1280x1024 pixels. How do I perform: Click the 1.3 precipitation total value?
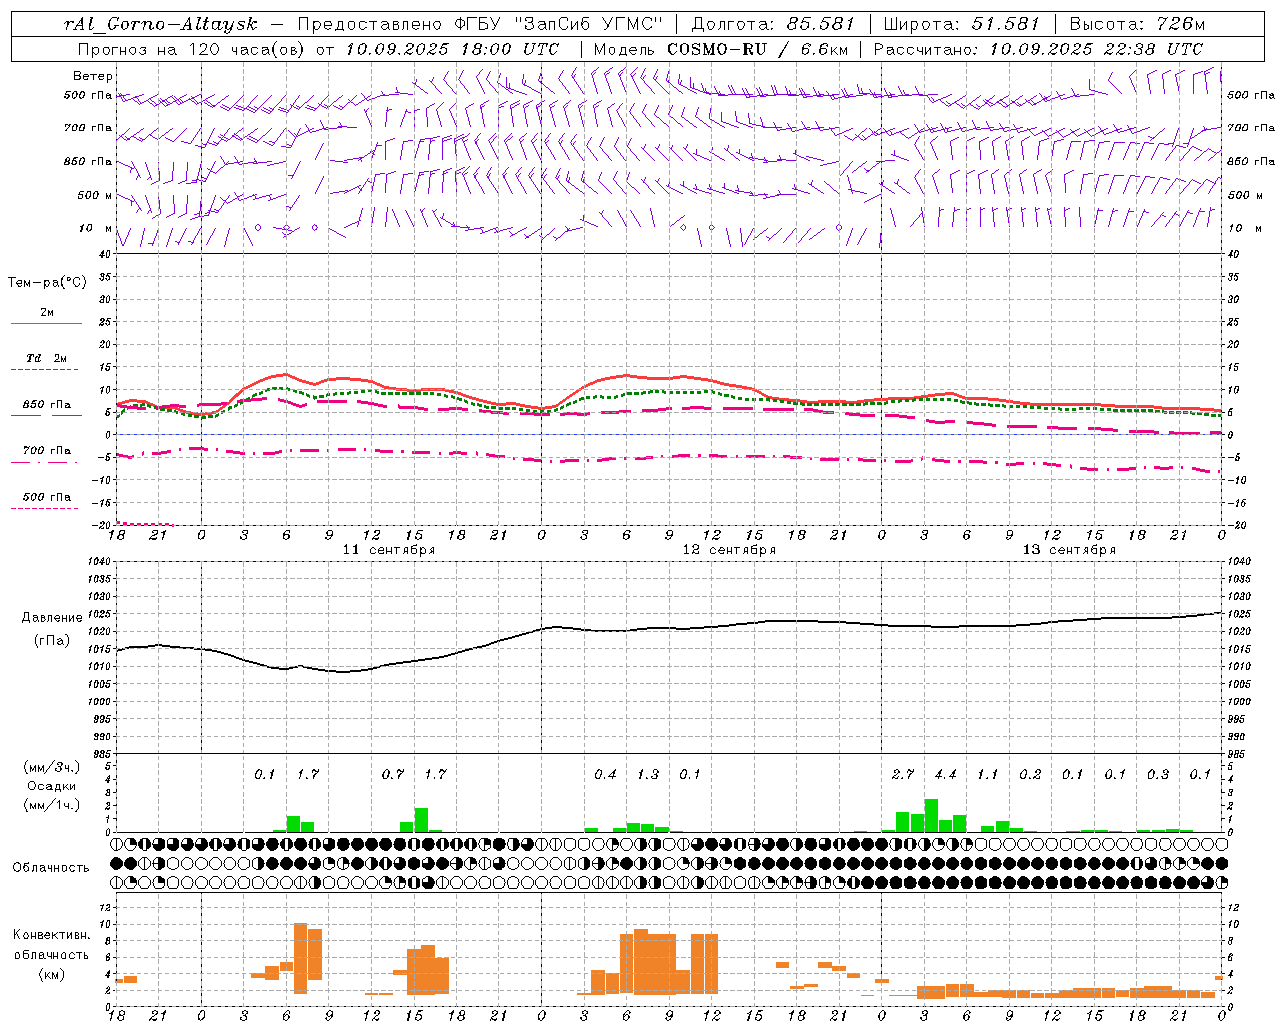coord(648,774)
